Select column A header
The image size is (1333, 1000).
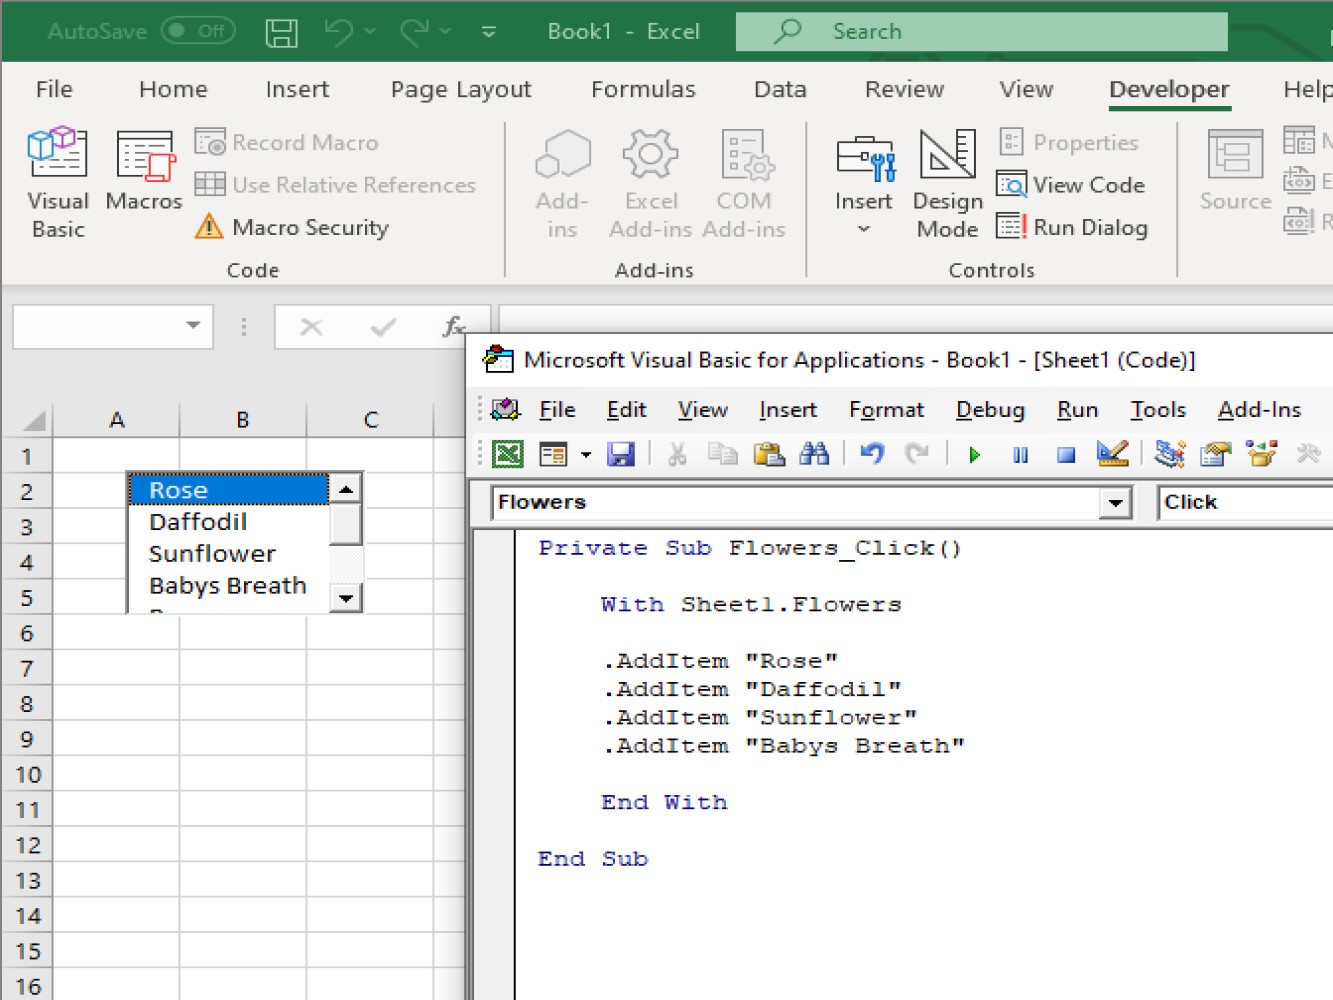point(117,420)
